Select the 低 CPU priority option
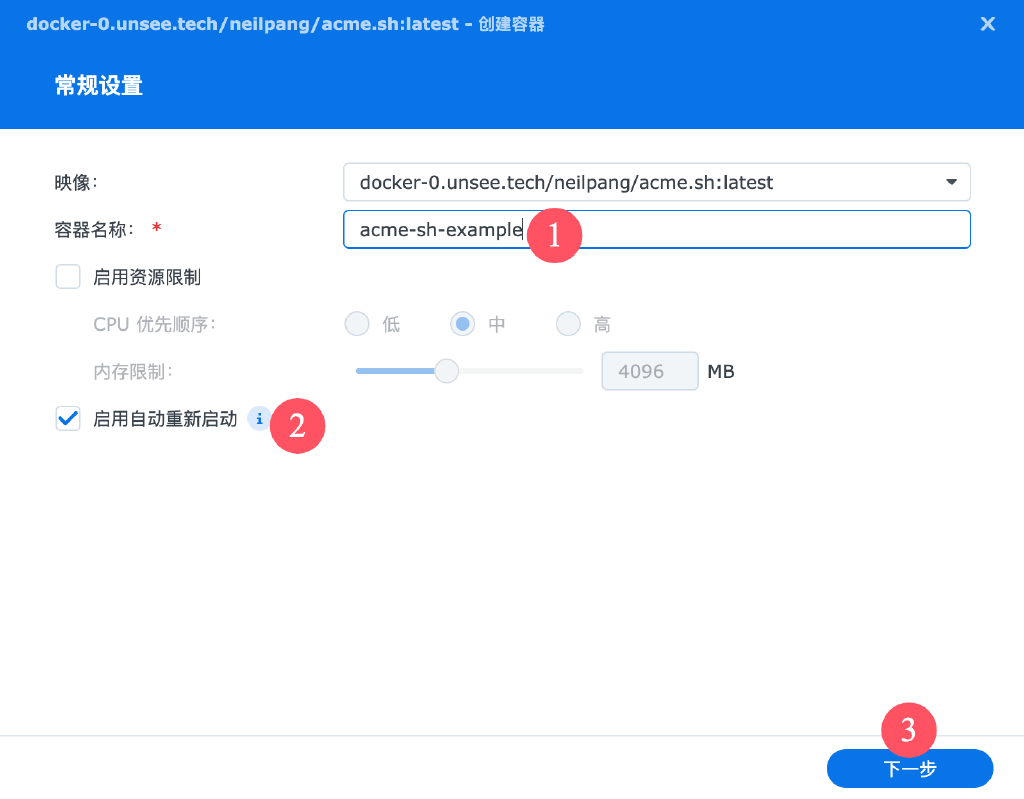Screen dimensions: 1024x799 (357, 323)
